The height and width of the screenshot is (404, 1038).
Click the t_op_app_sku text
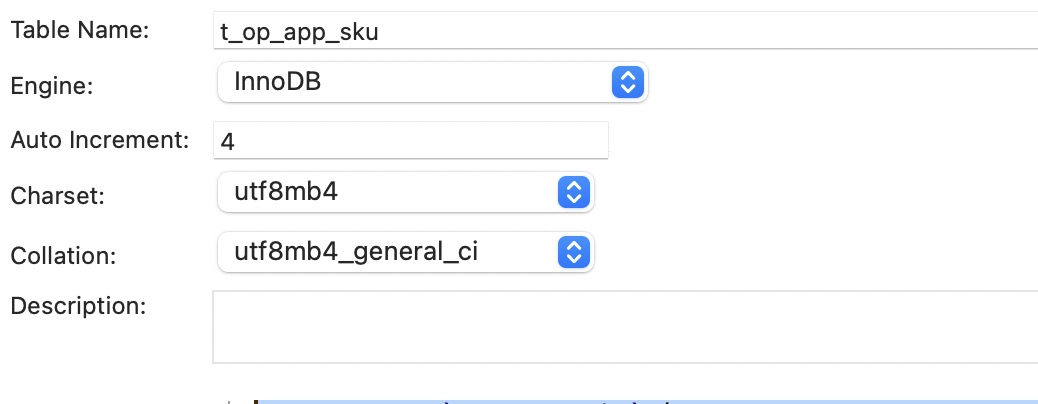coord(299,31)
